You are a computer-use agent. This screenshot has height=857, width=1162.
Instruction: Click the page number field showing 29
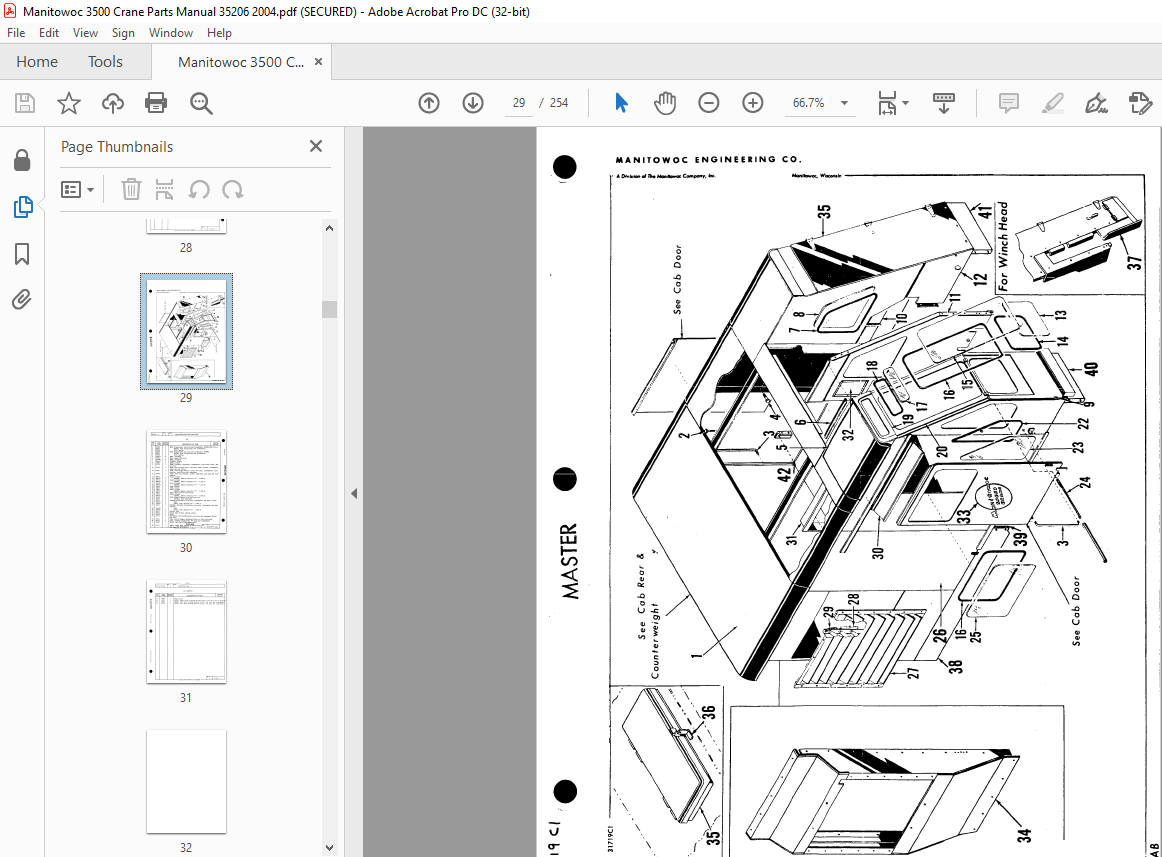click(519, 103)
